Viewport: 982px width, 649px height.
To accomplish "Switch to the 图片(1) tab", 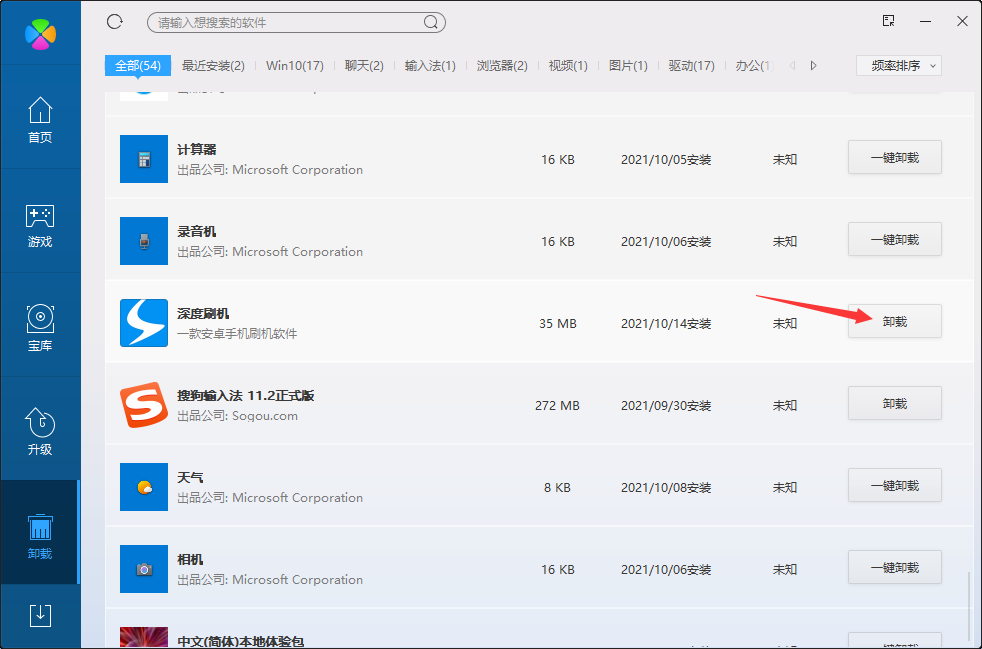I will [x=628, y=66].
